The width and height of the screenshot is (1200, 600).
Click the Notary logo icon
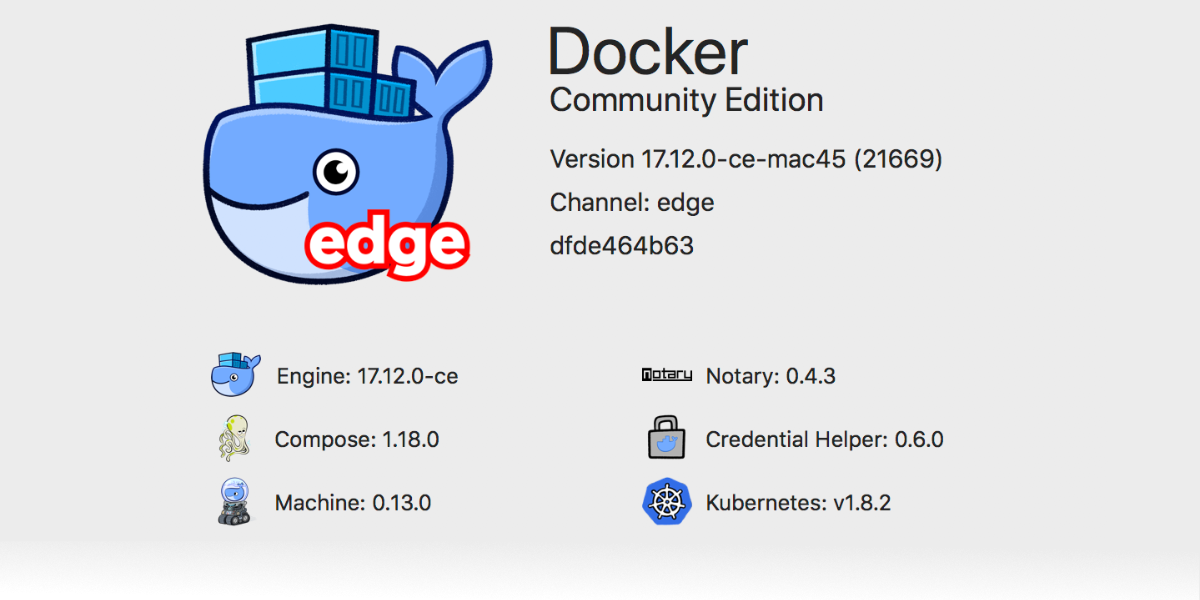667,374
